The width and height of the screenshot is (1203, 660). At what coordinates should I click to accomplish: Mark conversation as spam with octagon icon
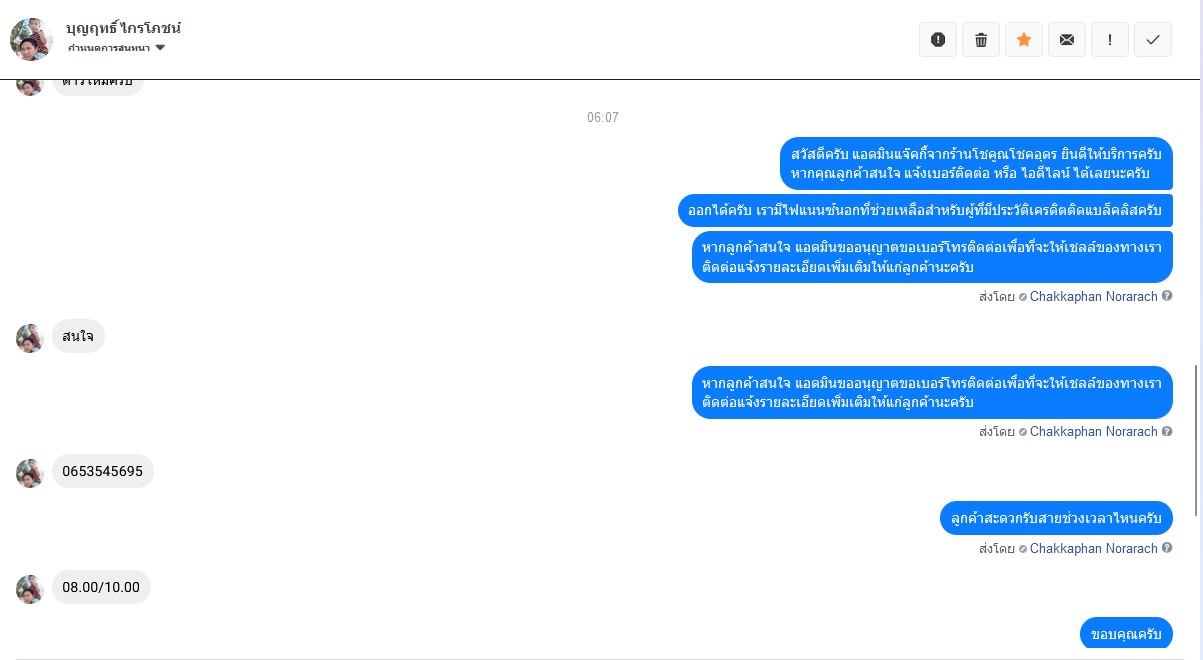tap(938, 40)
